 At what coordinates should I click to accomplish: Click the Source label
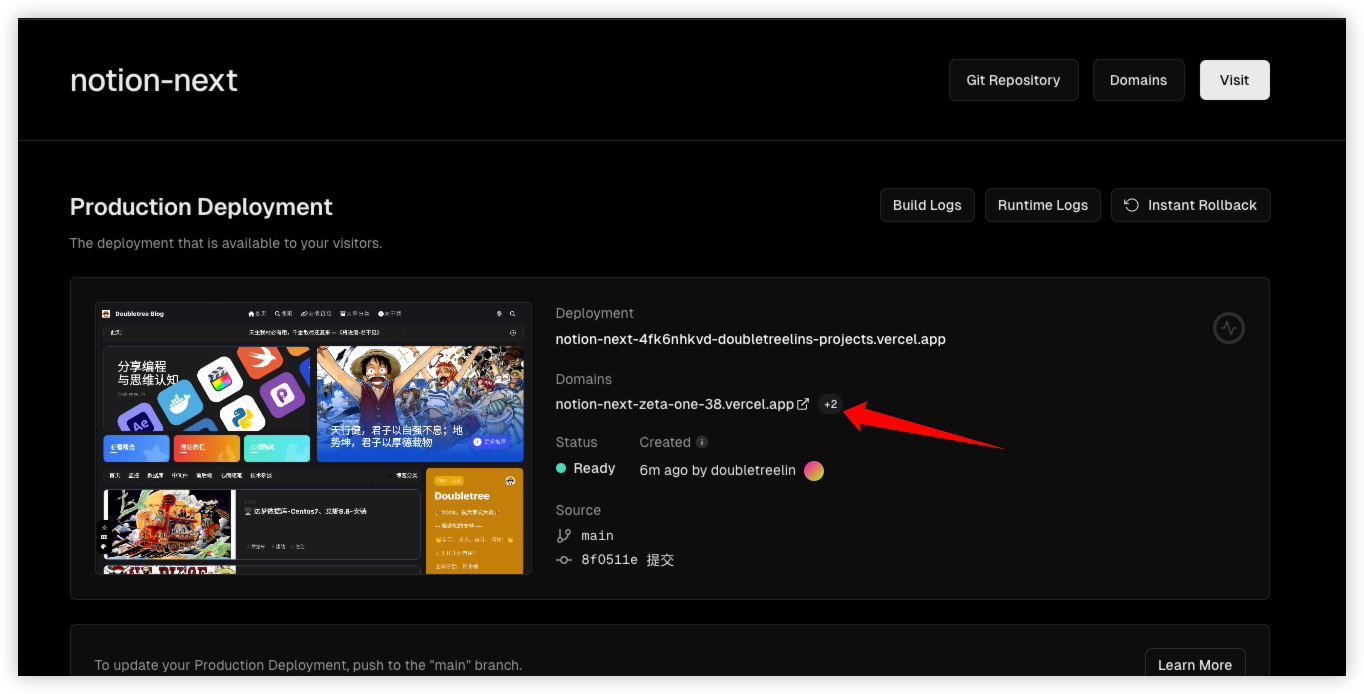click(x=578, y=510)
